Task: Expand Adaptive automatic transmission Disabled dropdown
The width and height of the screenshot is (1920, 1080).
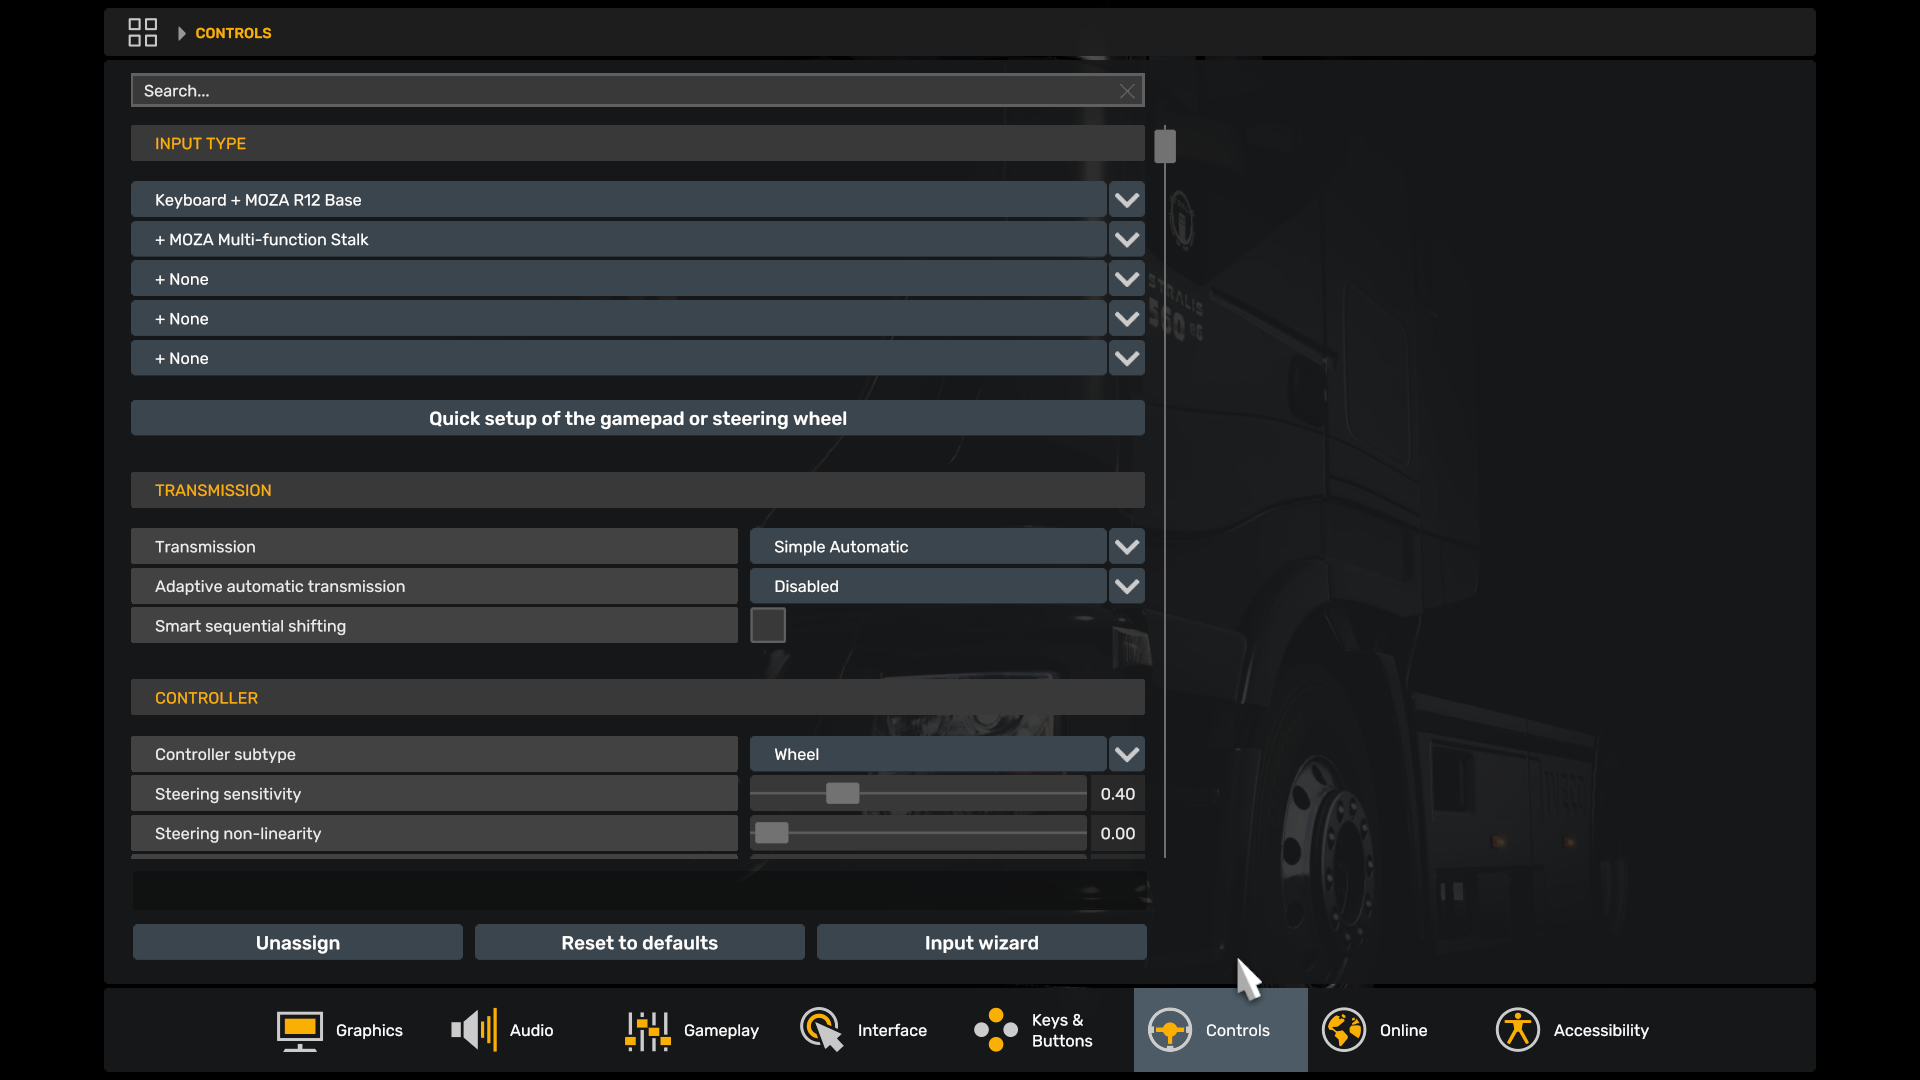Action: [1127, 587]
